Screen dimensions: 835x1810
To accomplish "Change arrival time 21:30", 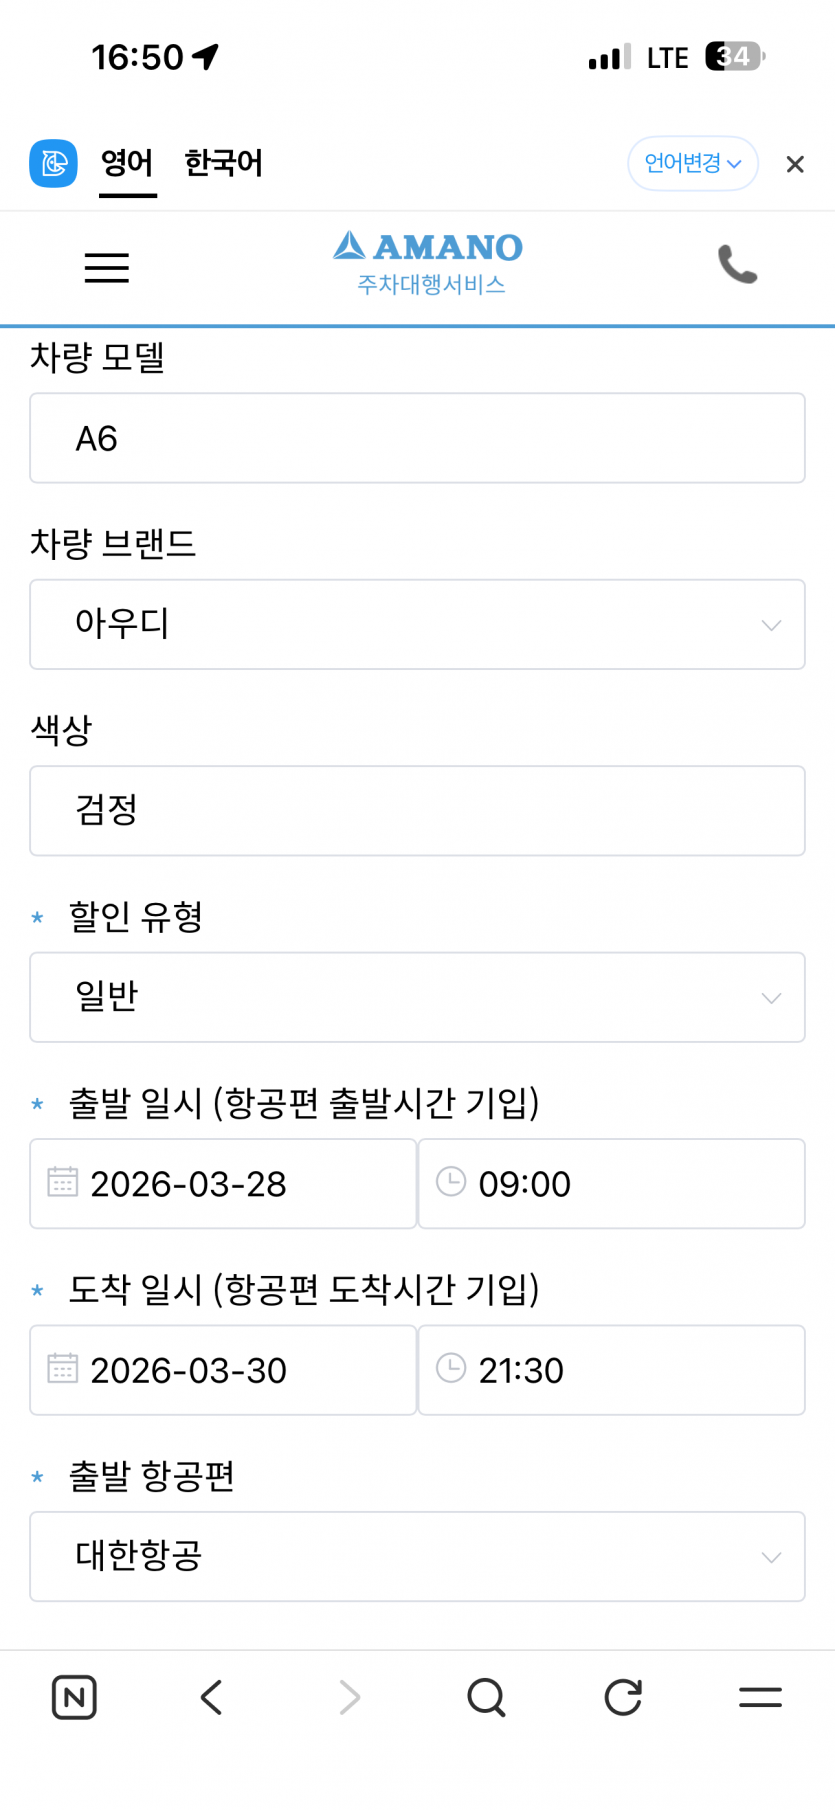I will 611,1370.
